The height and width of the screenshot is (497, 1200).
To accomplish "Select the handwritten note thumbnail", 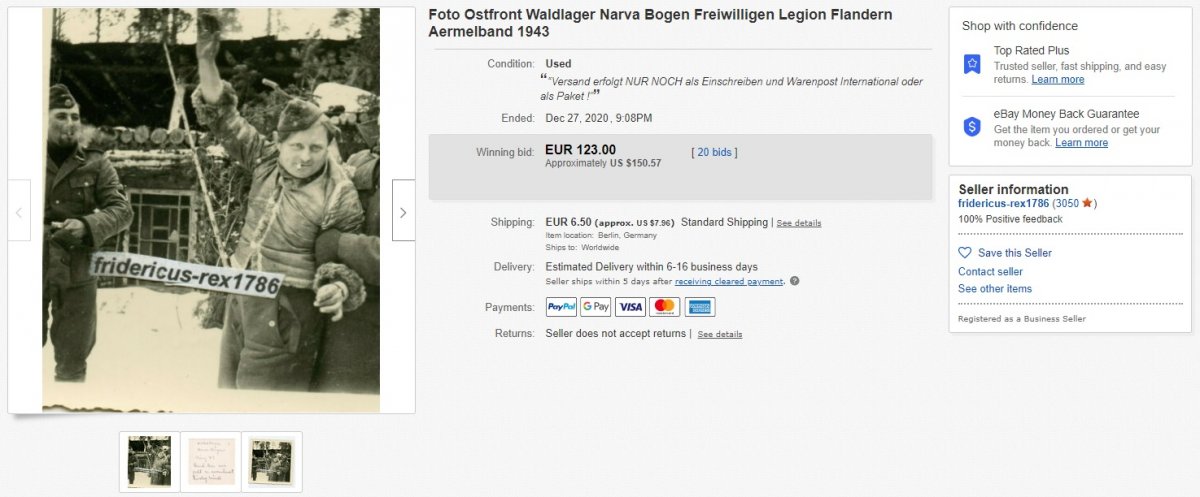I will coord(211,462).
